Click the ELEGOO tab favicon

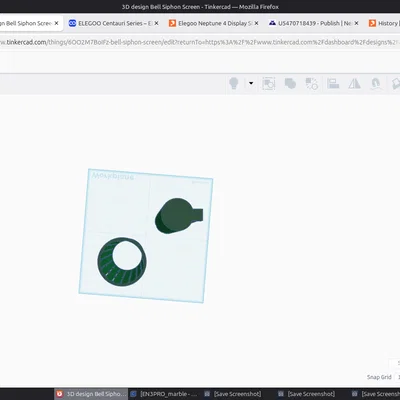pyautogui.click(x=72, y=23)
